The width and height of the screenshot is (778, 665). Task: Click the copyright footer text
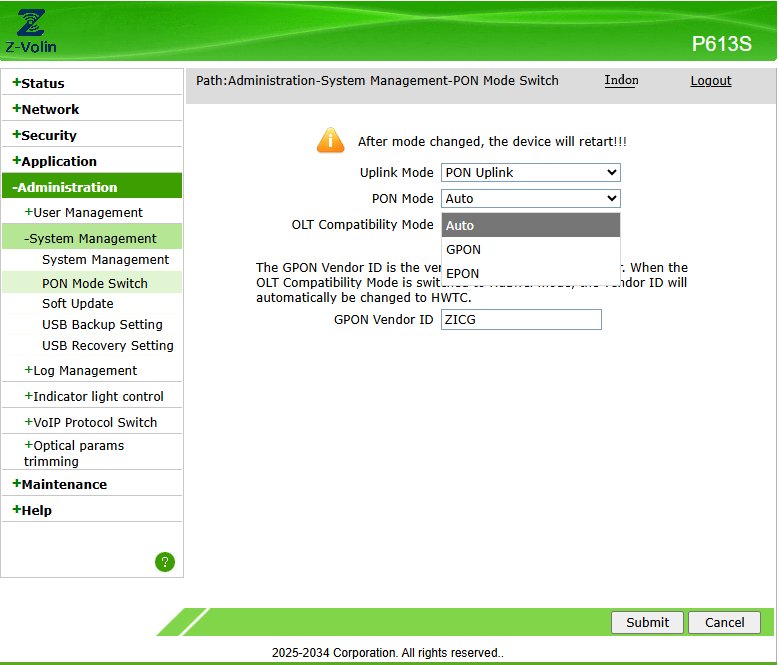(388, 652)
